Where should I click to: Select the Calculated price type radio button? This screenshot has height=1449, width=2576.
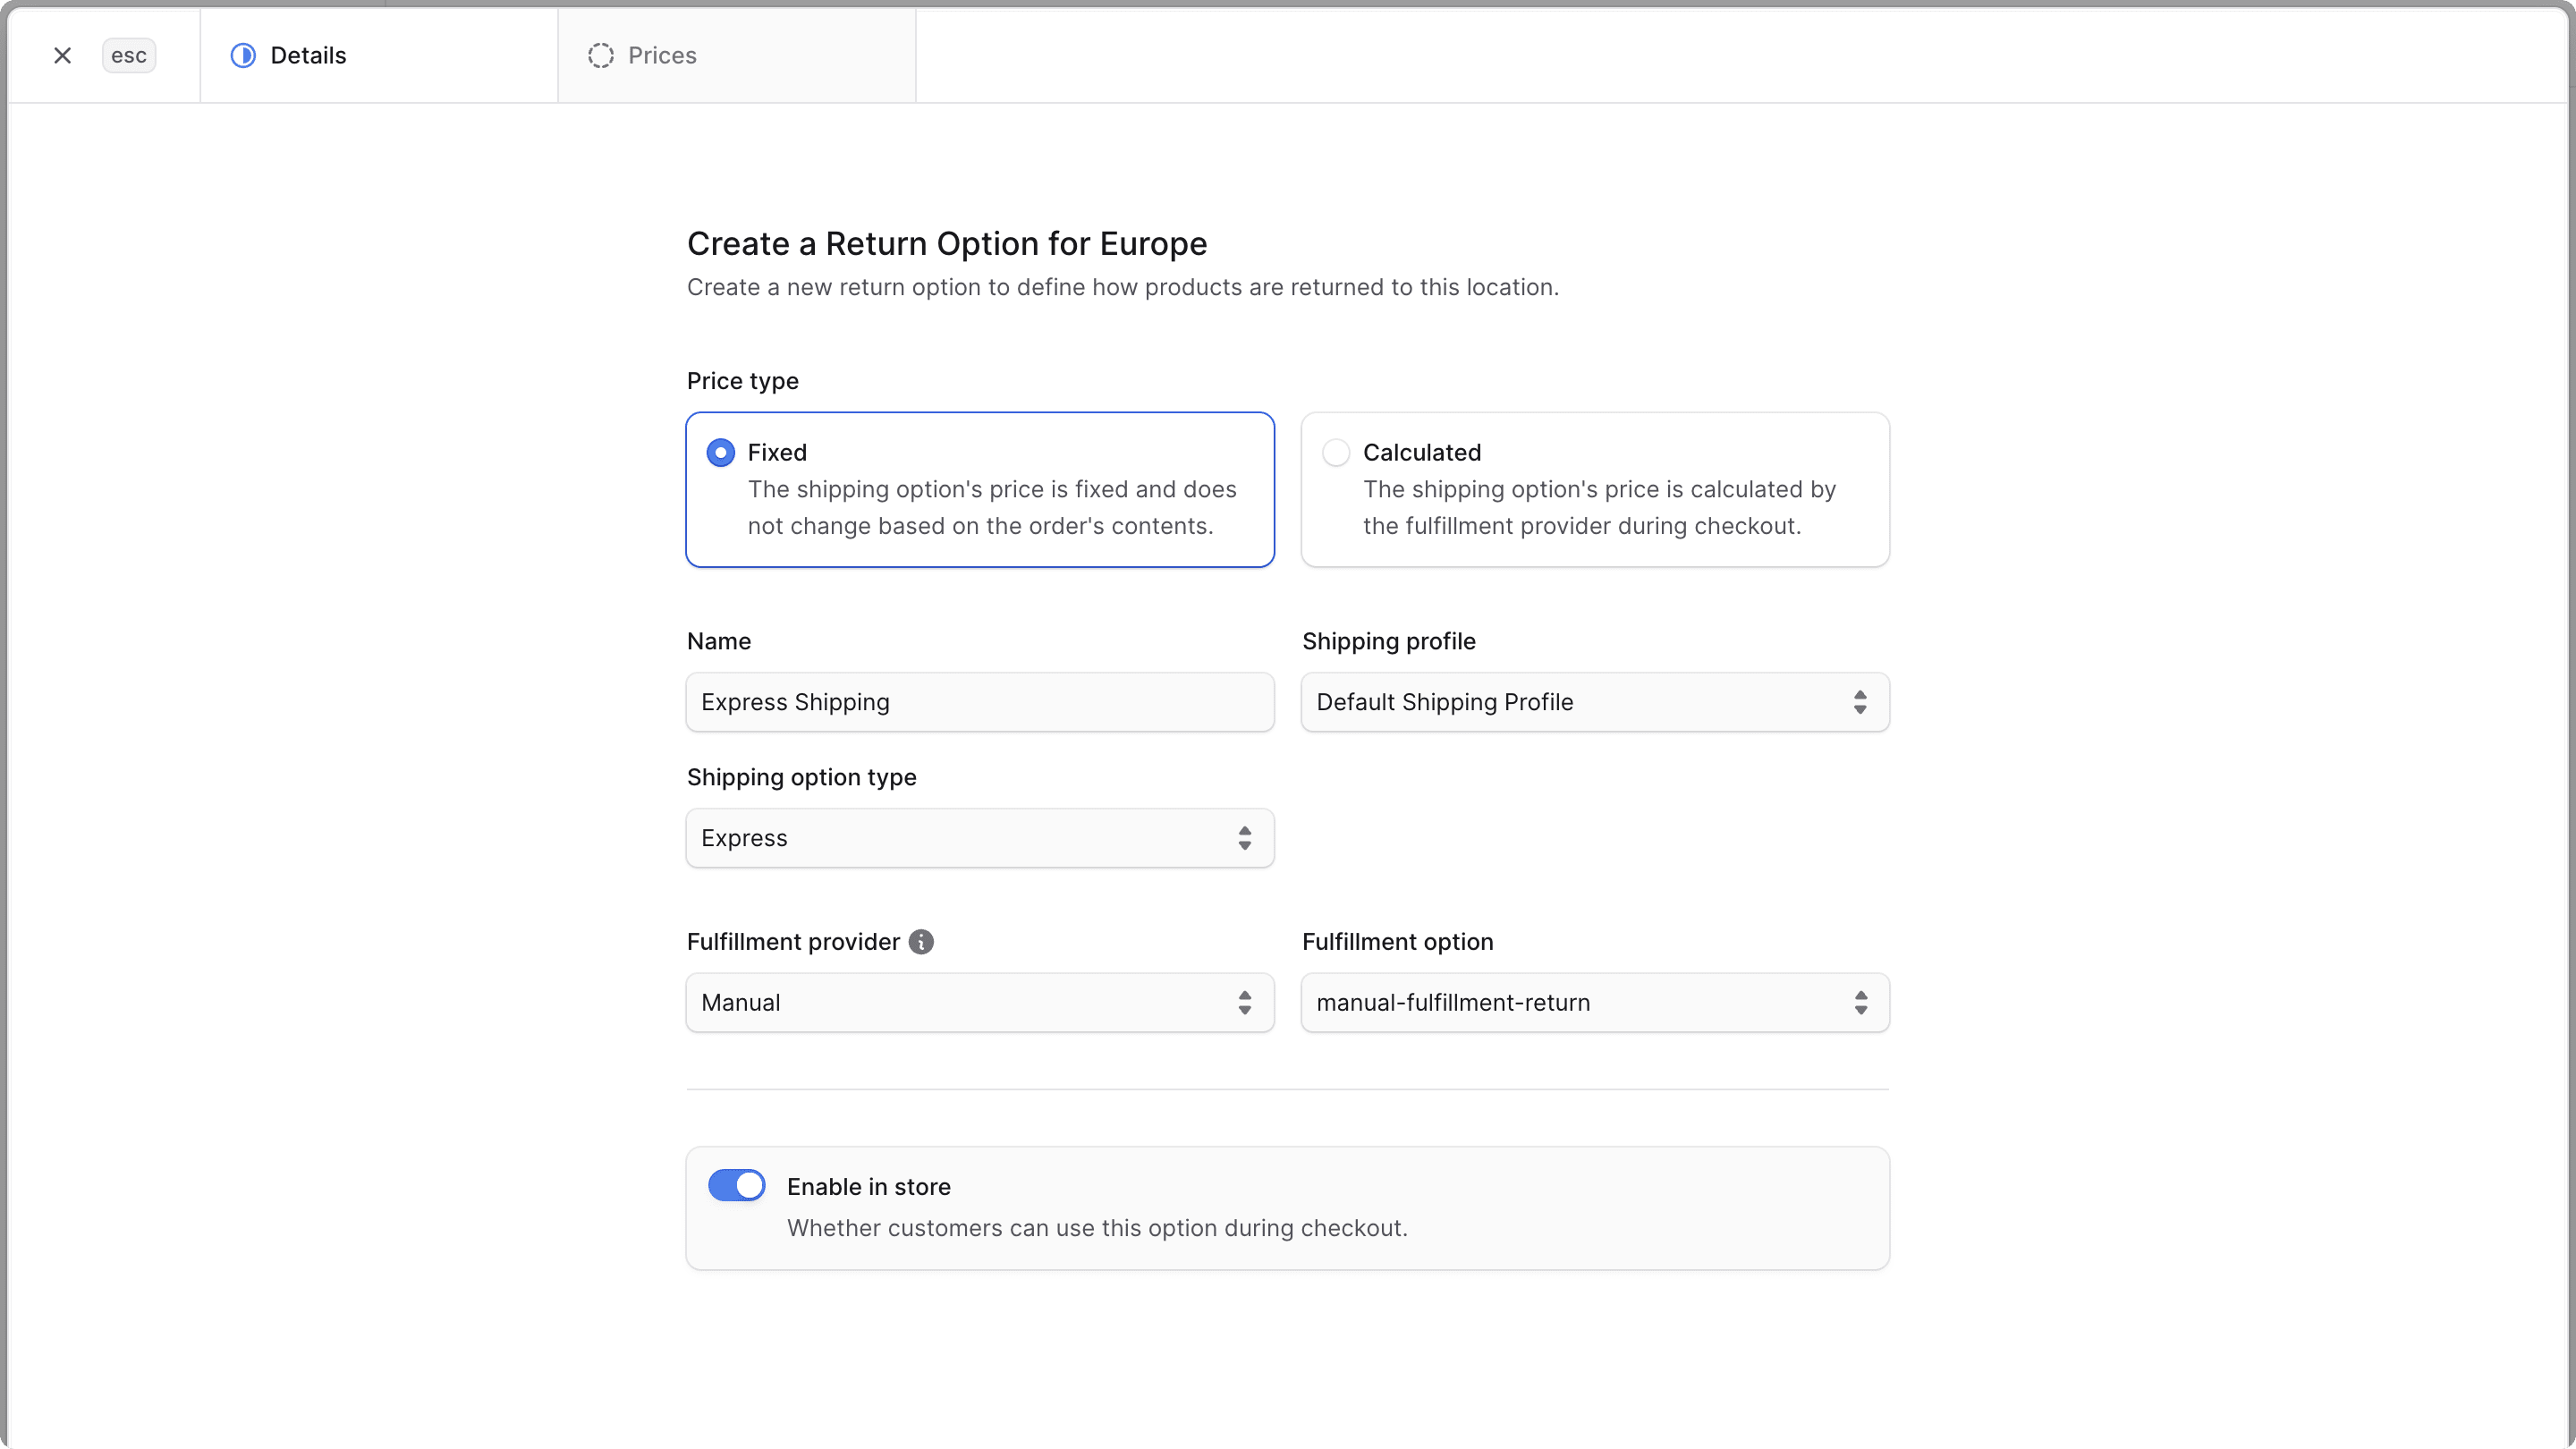(x=1335, y=452)
